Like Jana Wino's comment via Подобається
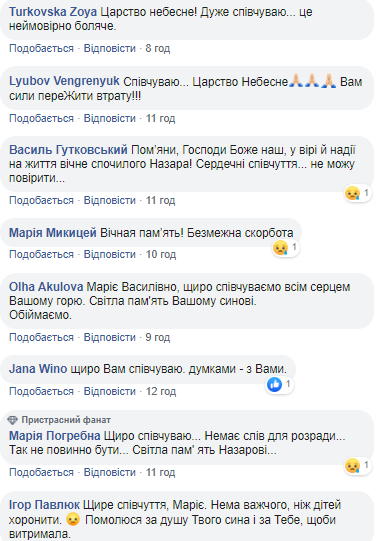390x541 pixels. [41, 391]
